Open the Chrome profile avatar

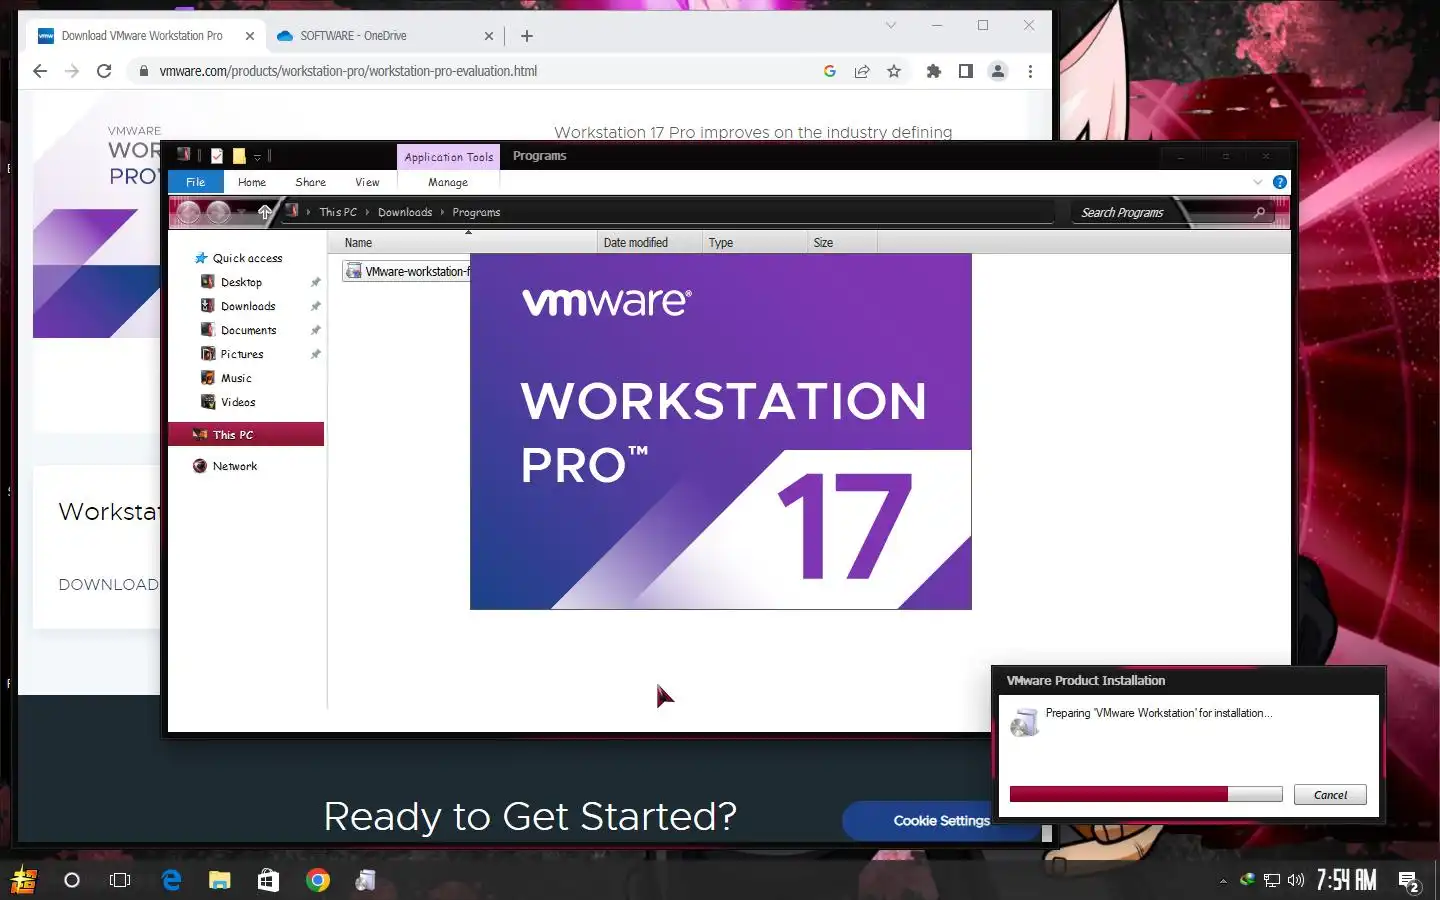point(998,71)
